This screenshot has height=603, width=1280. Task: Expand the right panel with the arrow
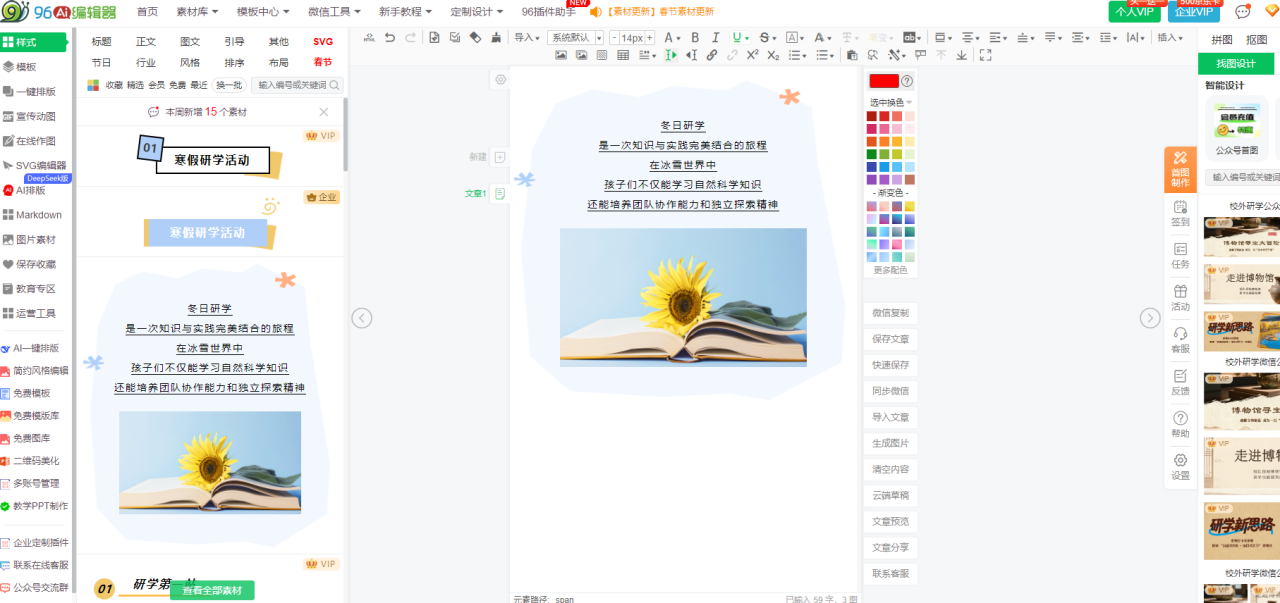coord(1150,317)
